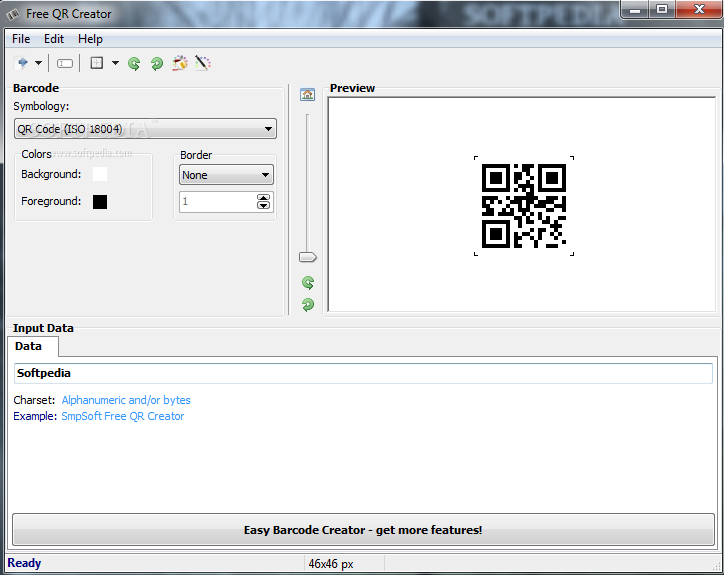This screenshot has height=575, width=724.
Task: Maximize the Free QR Creator window
Action: (x=662, y=9)
